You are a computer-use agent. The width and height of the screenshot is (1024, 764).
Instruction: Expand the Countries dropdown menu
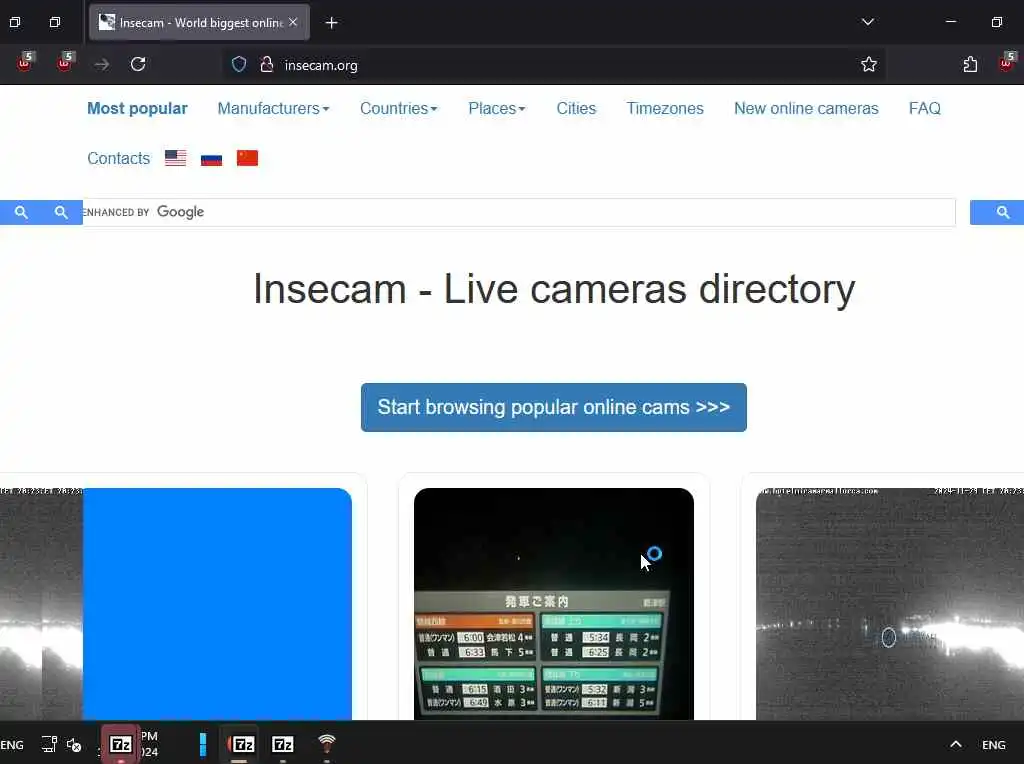point(398,108)
